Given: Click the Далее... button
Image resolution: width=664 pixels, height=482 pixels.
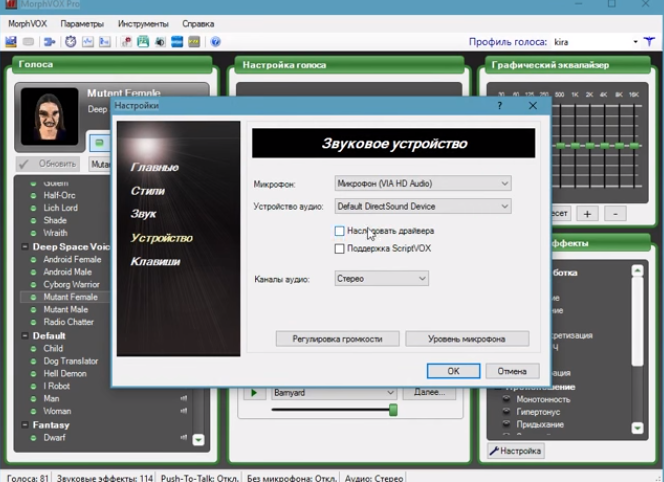Looking at the screenshot, I should click(429, 393).
